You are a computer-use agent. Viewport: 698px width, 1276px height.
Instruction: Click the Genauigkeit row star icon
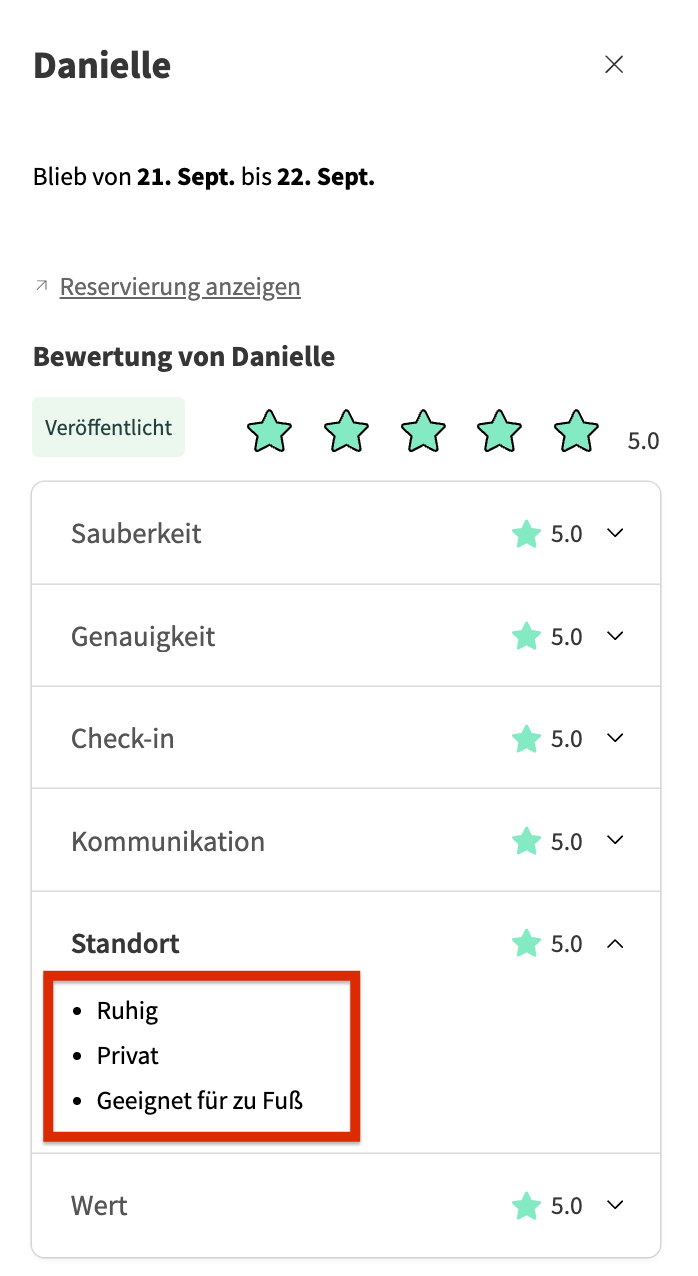[x=526, y=637]
